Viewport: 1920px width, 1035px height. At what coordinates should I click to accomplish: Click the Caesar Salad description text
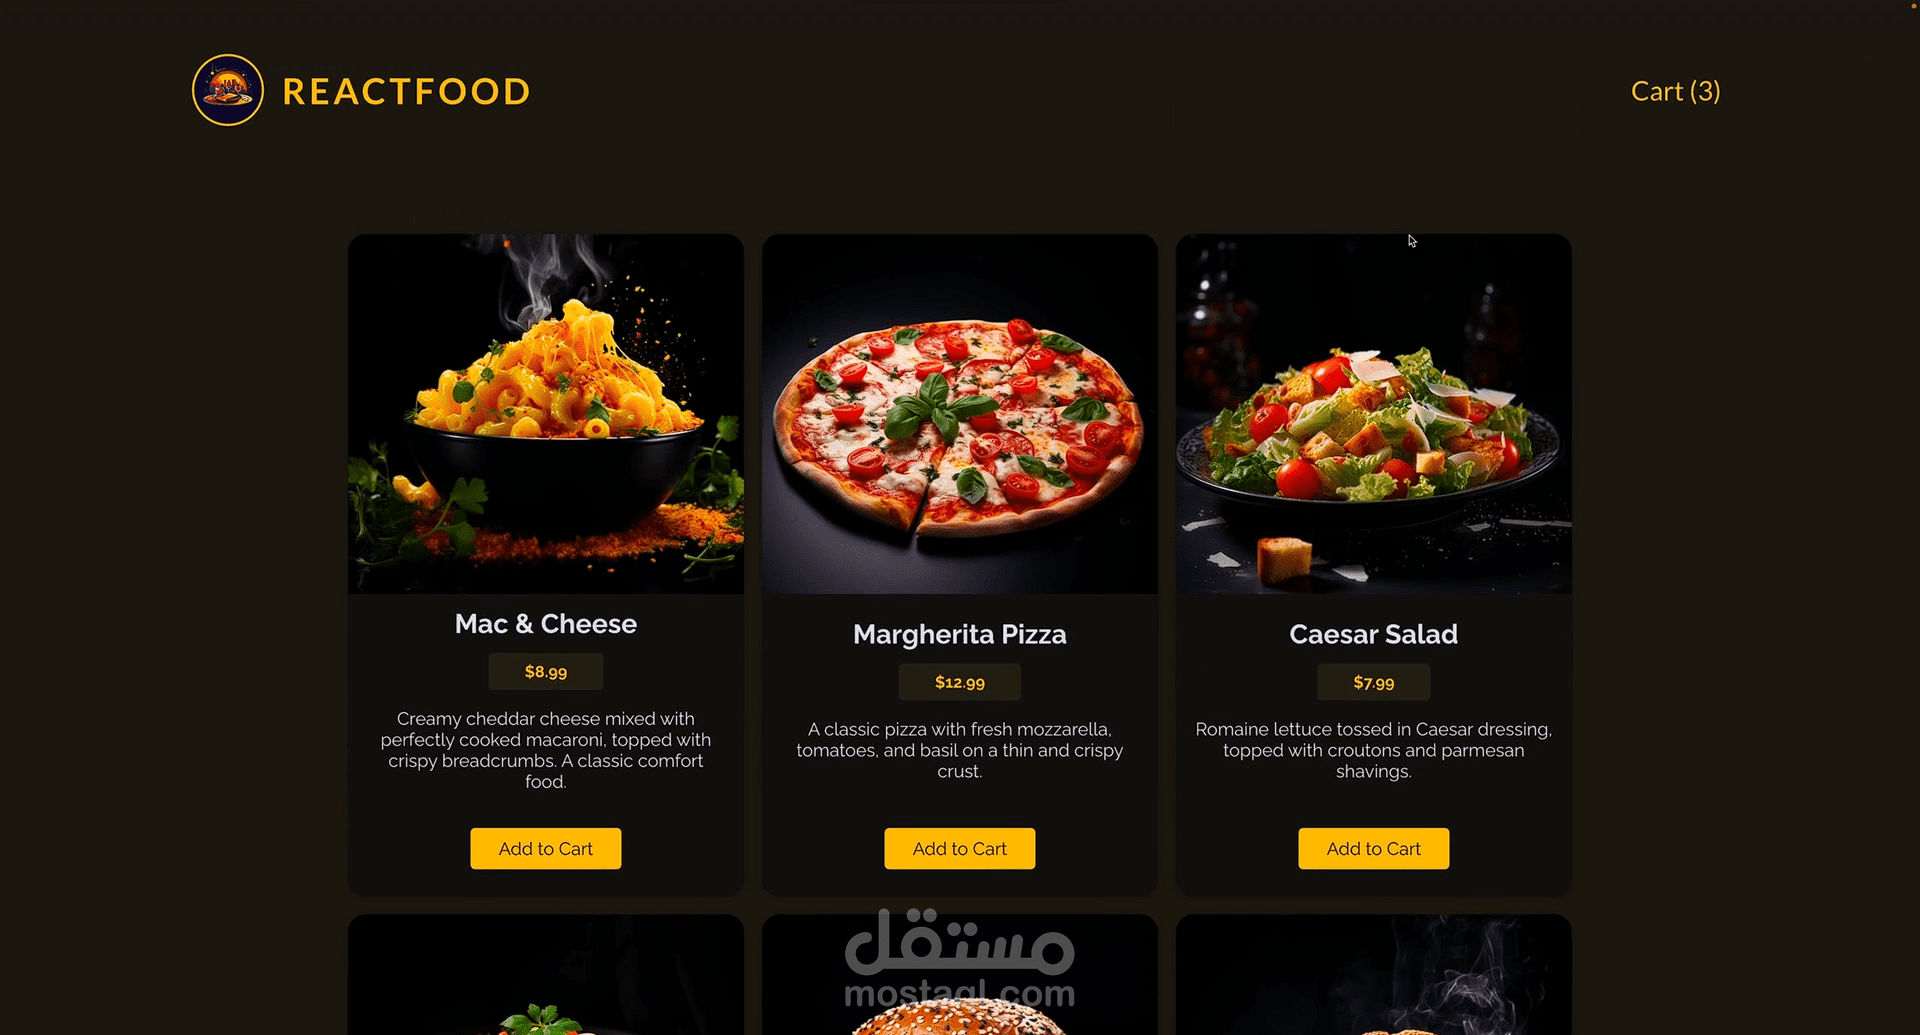tap(1374, 750)
